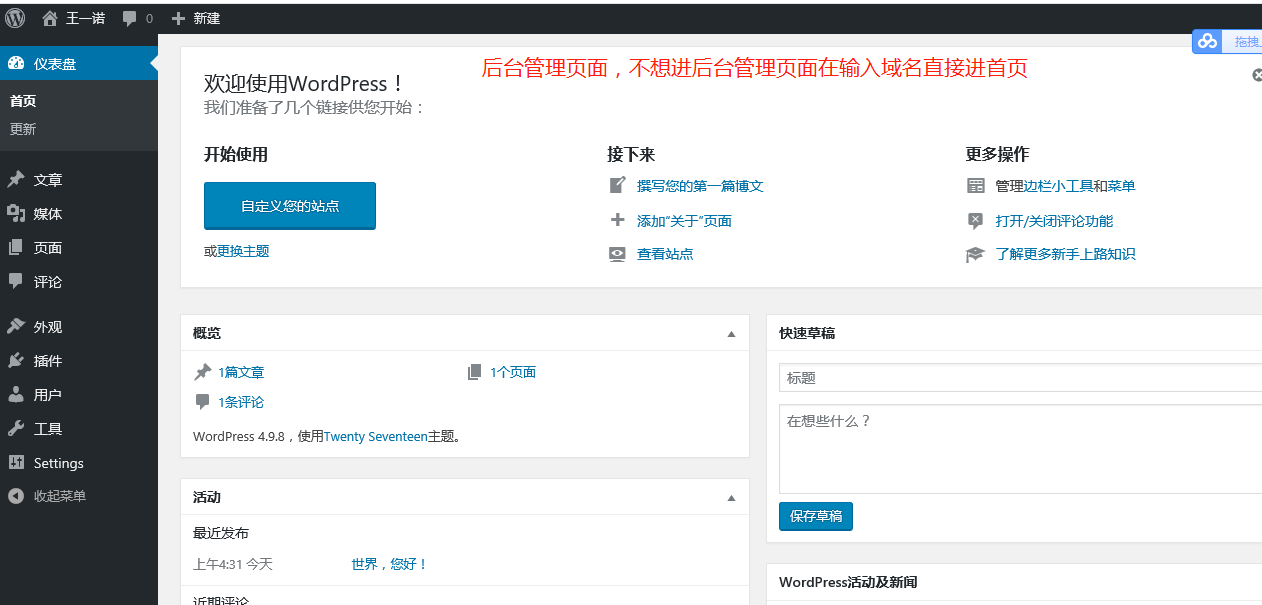Open the 撰写您的第一篇博文 link

tap(700, 186)
